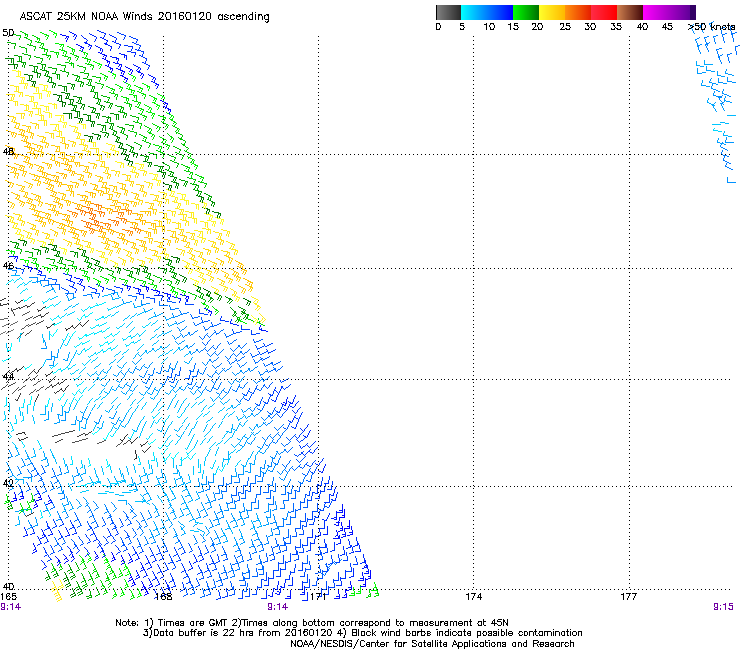This screenshot has height=650, width=740.
Task: Click the legend tick label '25'
Action: click(x=565, y=27)
